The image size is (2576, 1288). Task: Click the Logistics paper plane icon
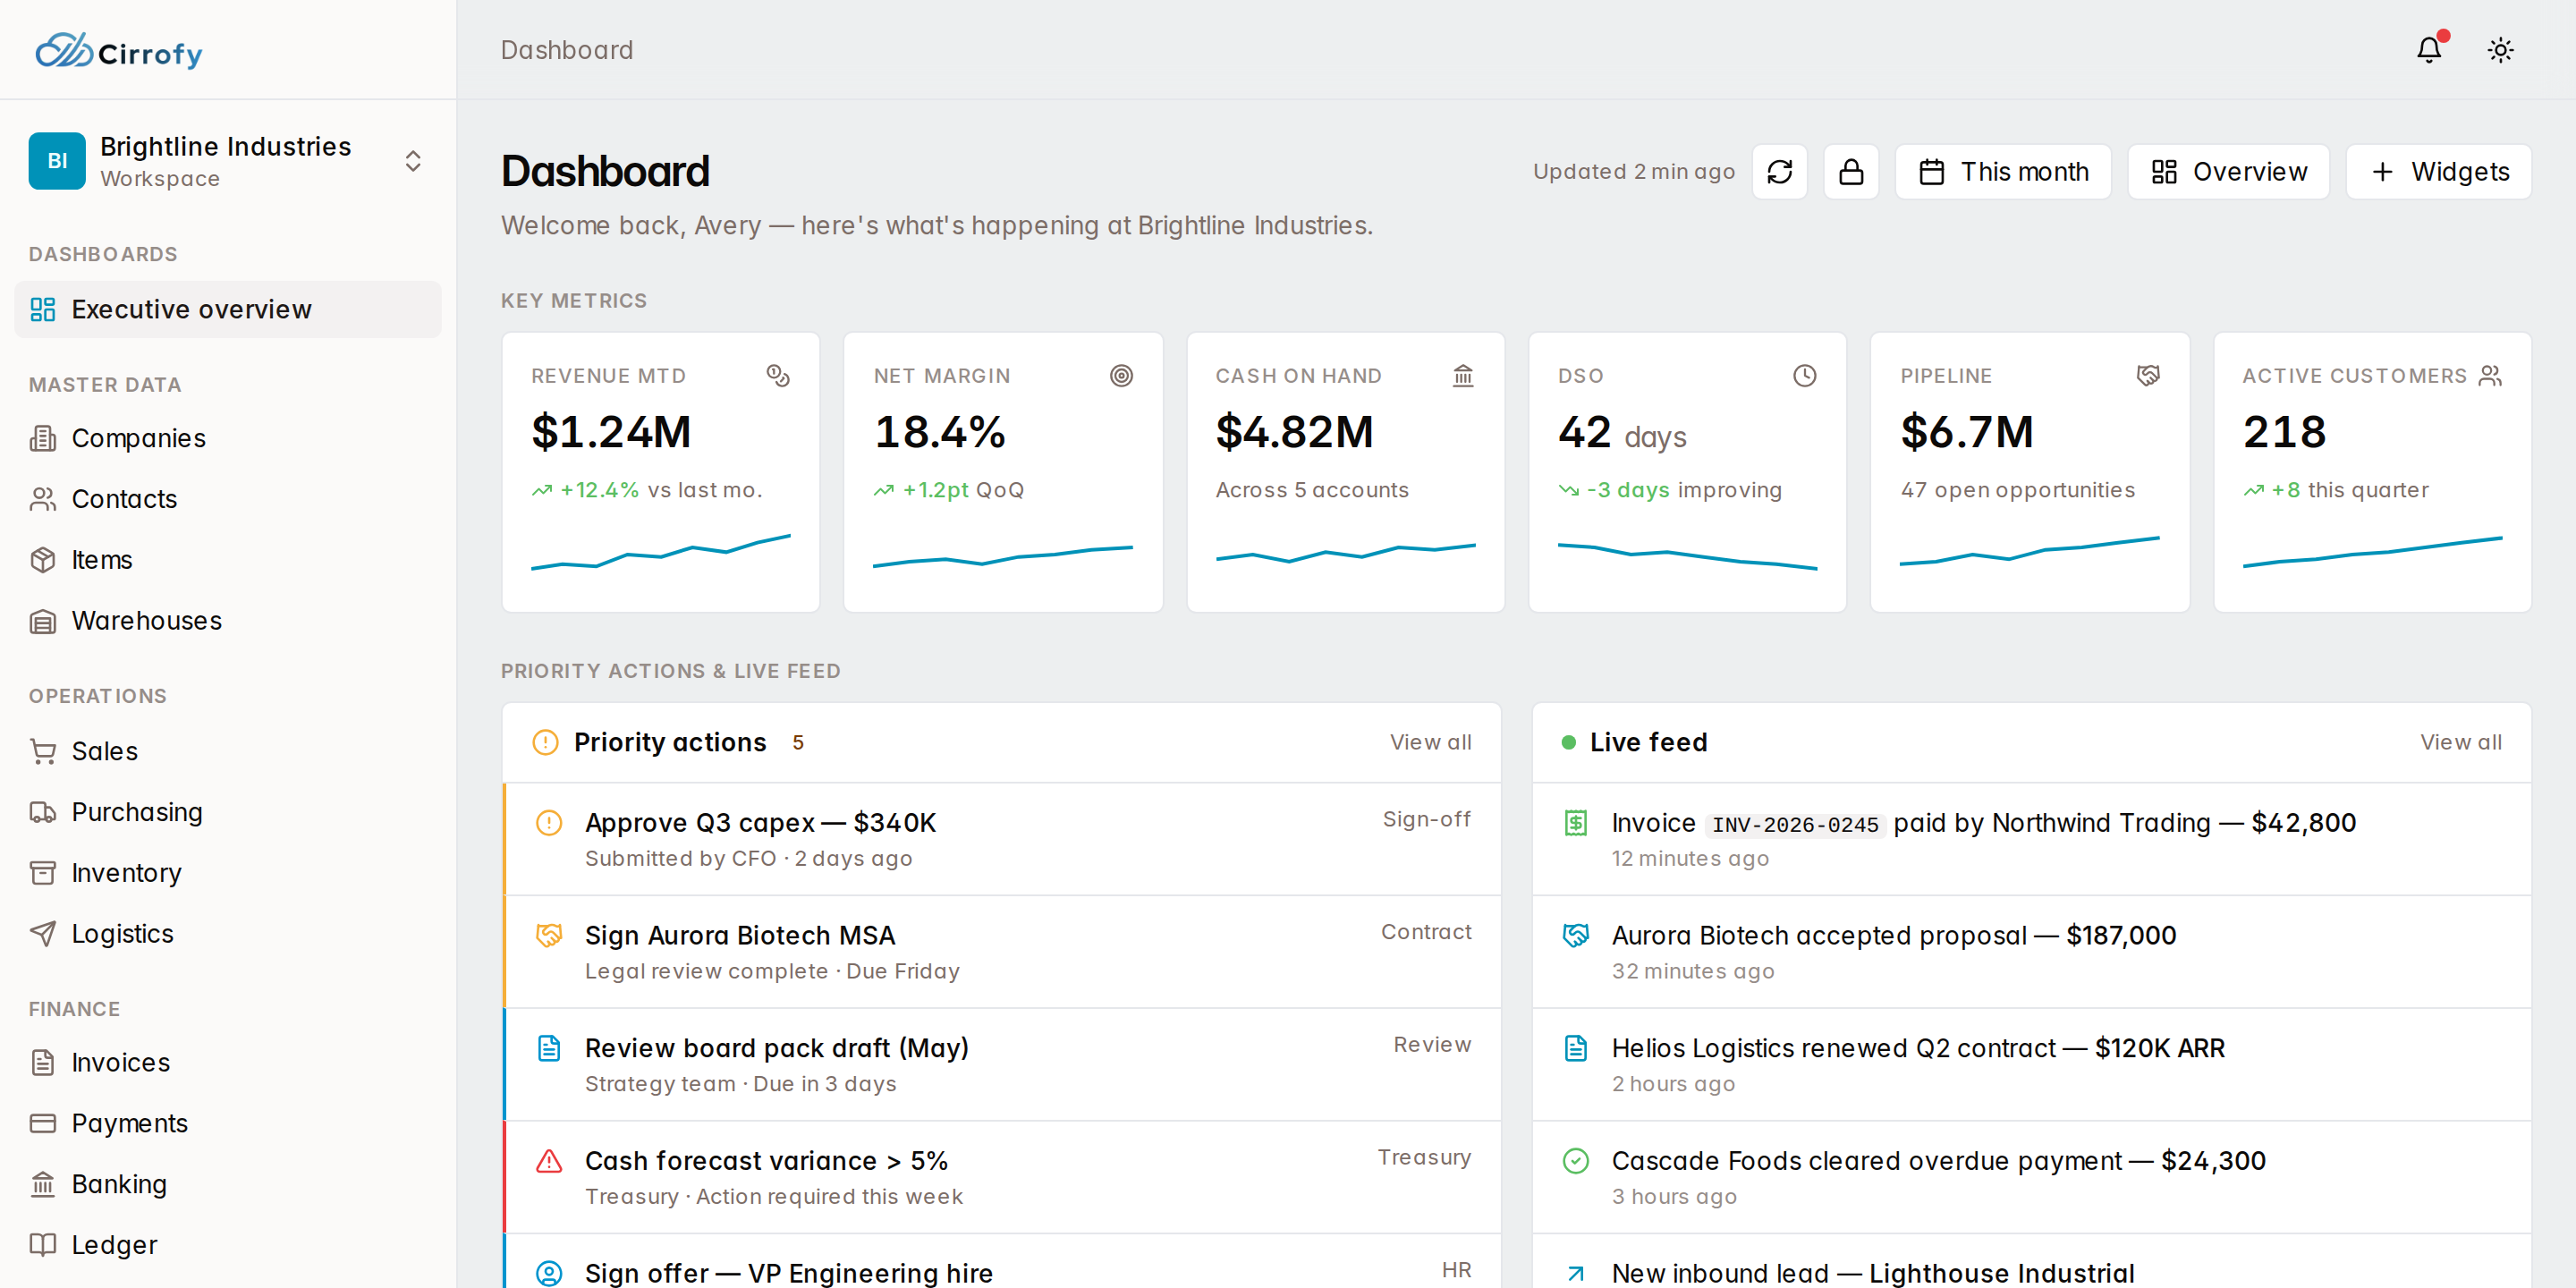pos(43,934)
